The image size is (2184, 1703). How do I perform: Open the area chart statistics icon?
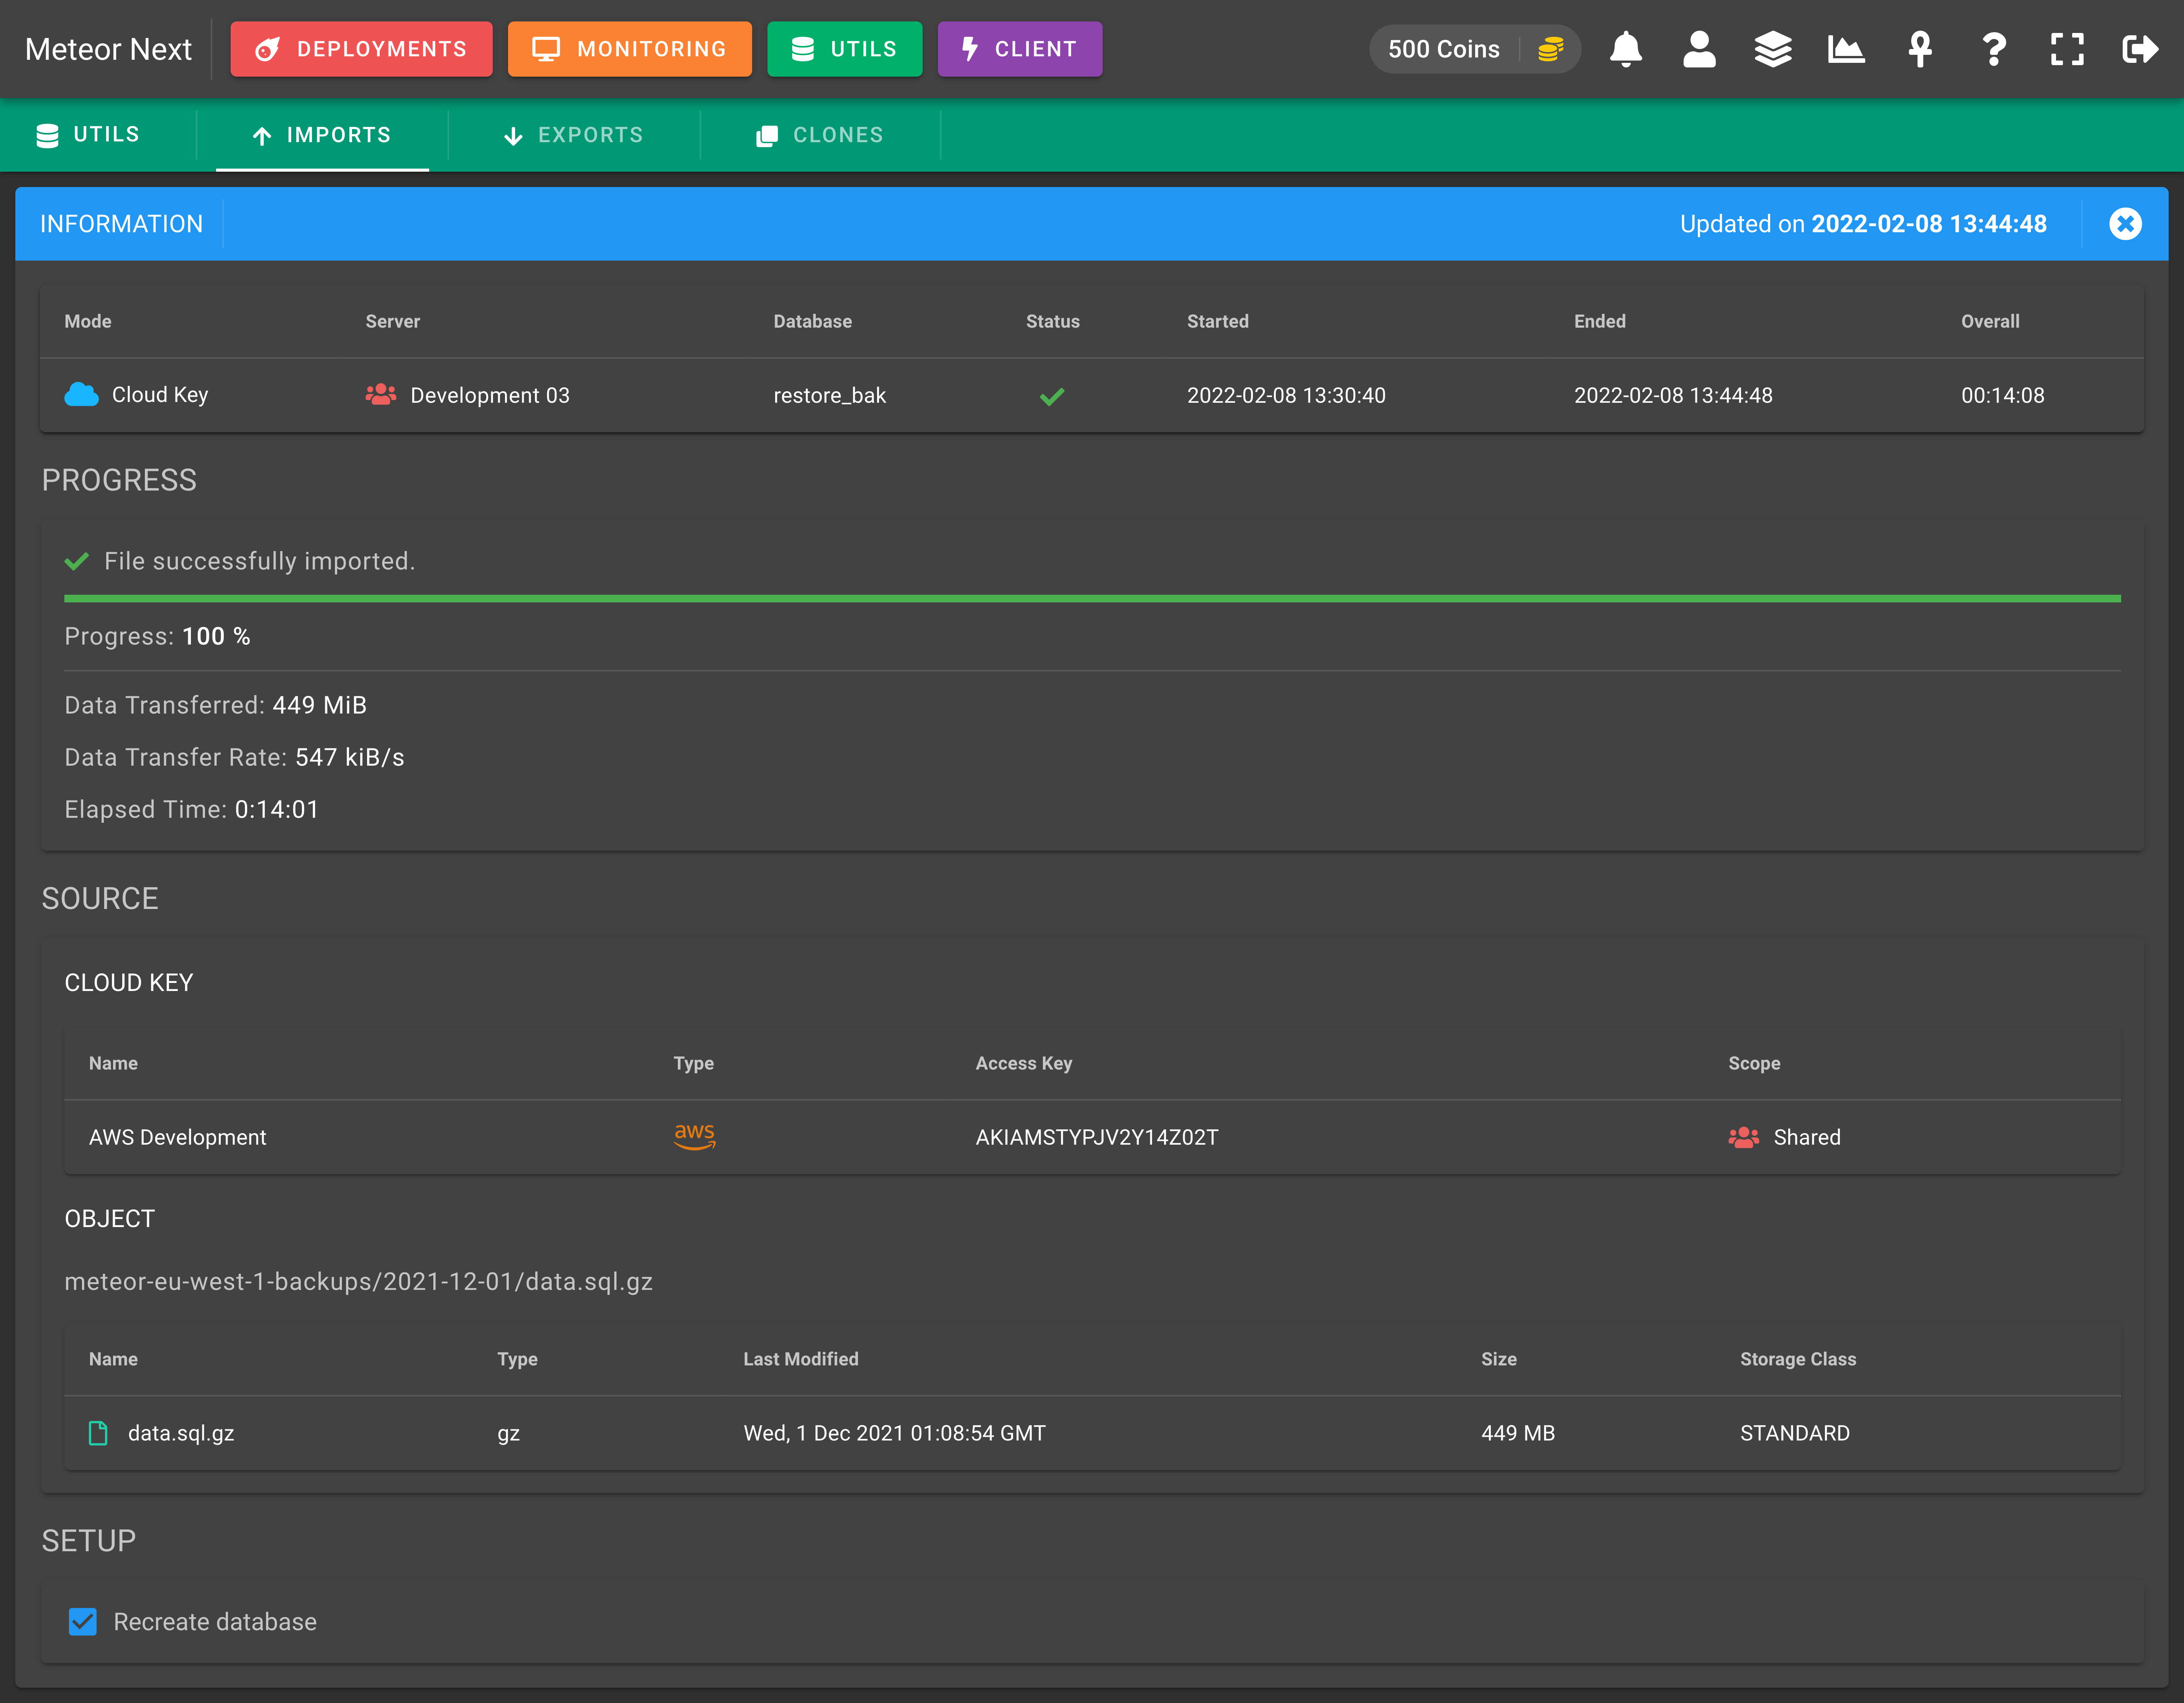[1846, 49]
